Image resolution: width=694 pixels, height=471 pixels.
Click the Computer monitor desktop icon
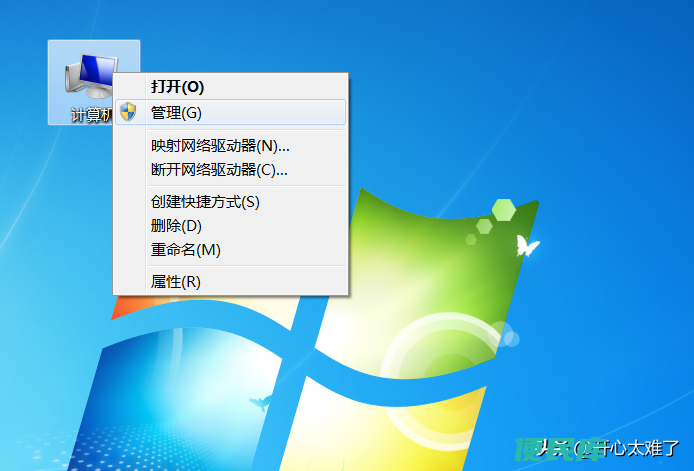click(90, 76)
